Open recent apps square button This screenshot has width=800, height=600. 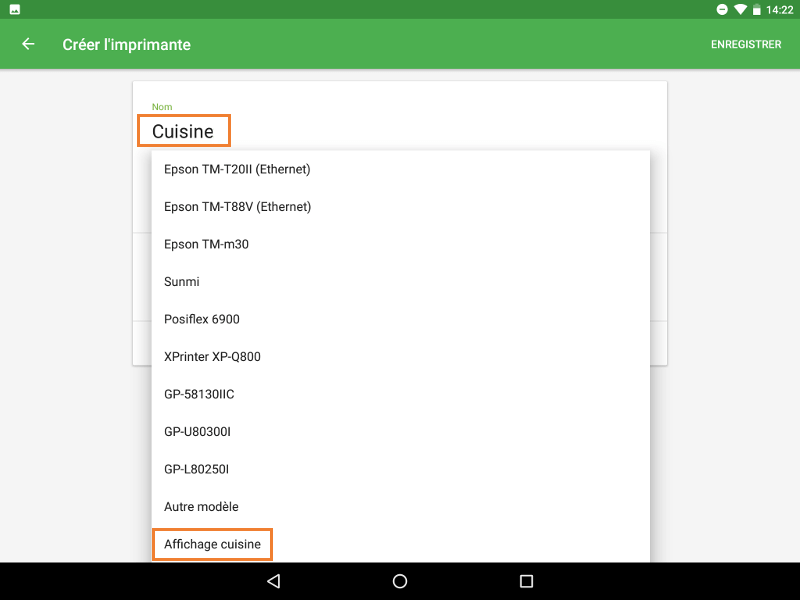click(527, 581)
